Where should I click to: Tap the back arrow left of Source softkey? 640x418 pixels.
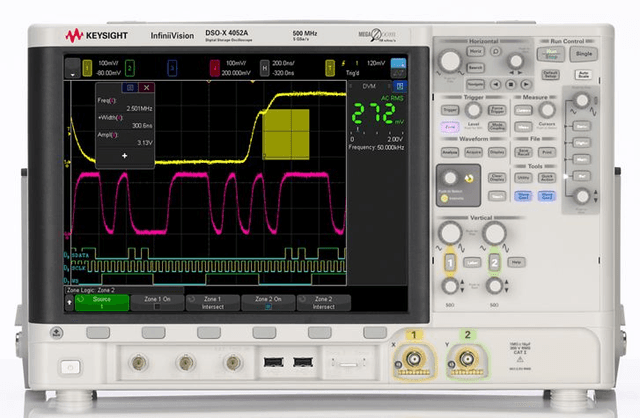(x=69, y=302)
